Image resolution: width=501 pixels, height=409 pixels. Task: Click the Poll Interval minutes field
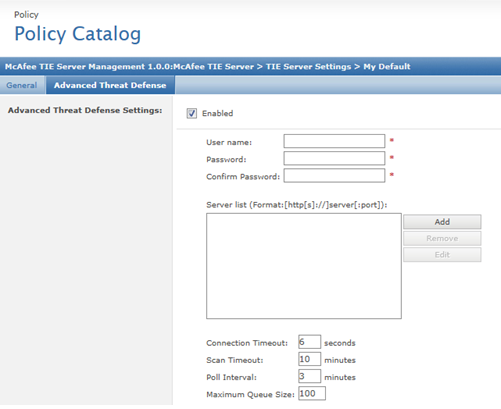coord(309,376)
